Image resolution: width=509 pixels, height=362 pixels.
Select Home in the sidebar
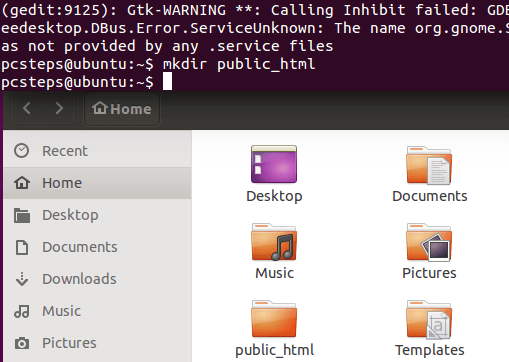coord(97,183)
